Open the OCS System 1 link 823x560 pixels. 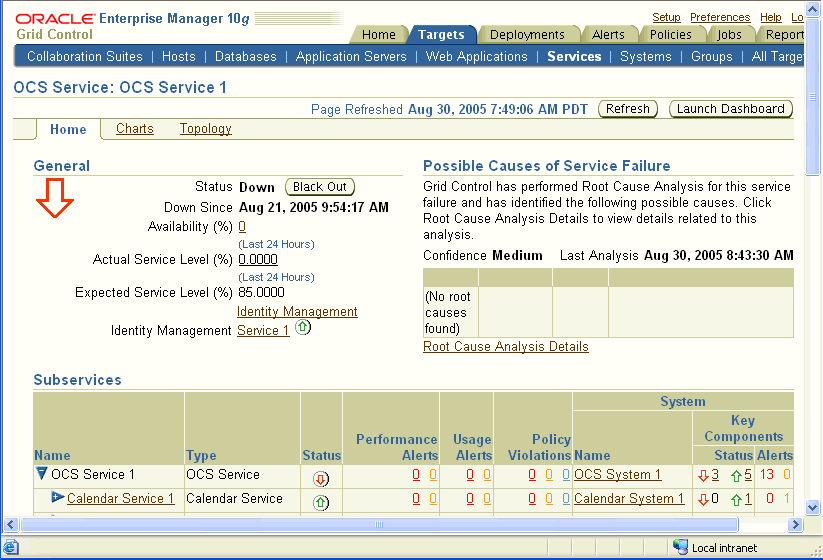pos(617,475)
